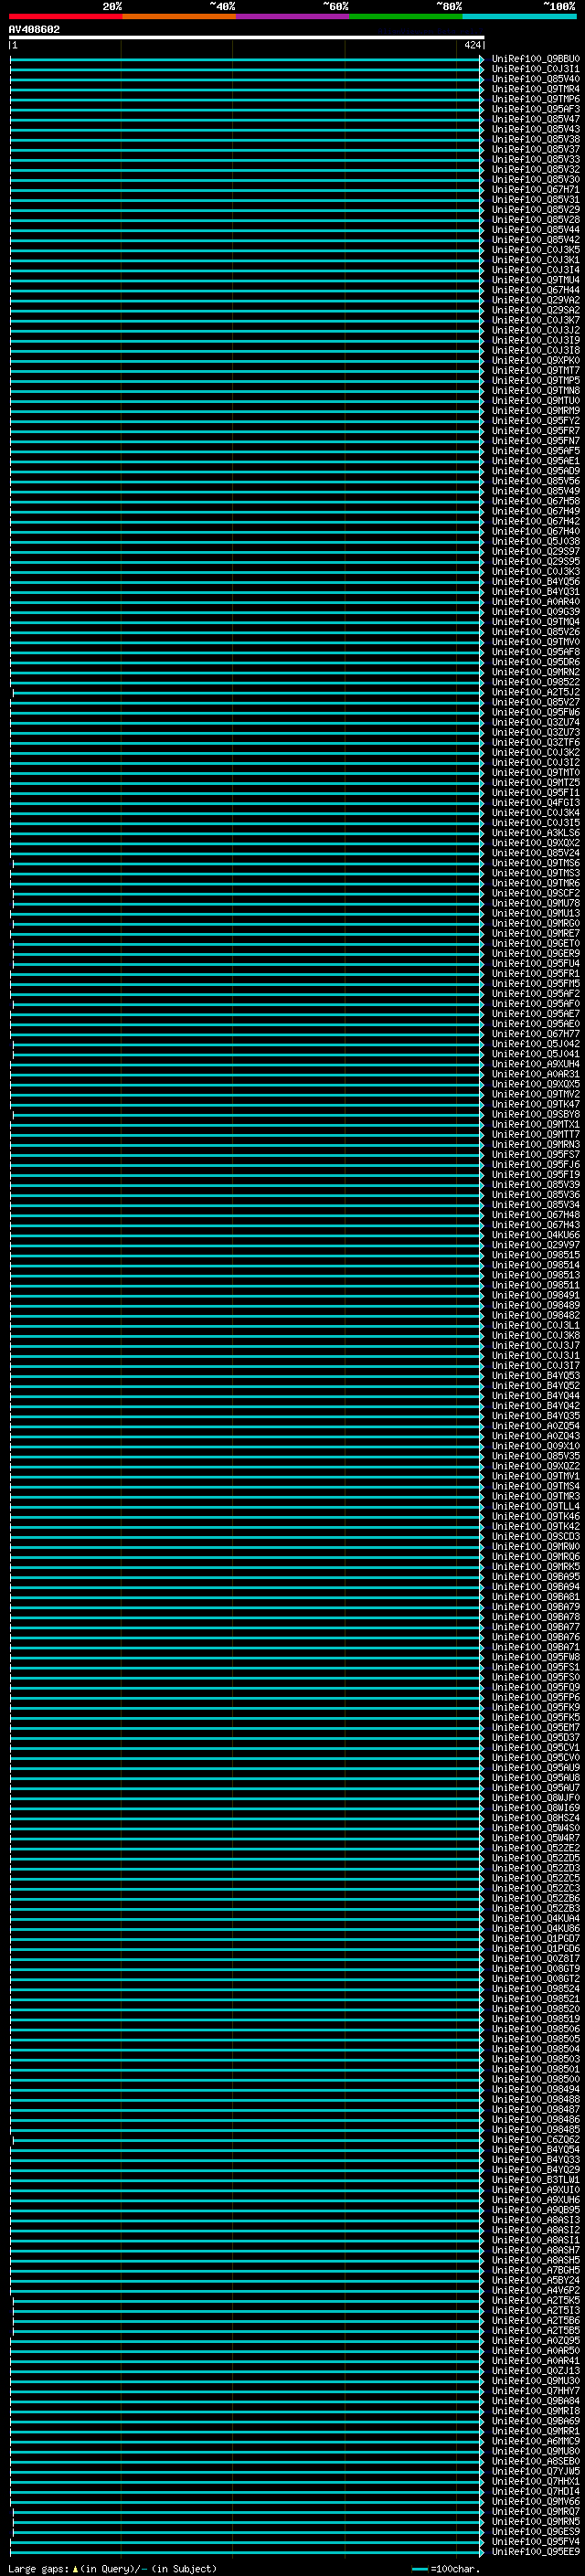Select hit UniRef100_Q9TMP6

536,99
